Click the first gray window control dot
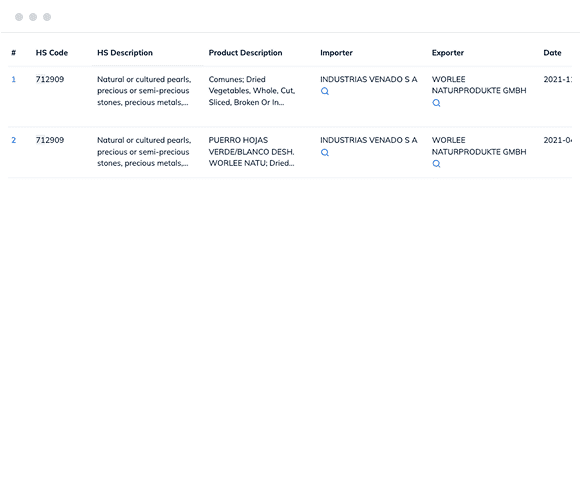The image size is (580, 500). tap(19, 17)
